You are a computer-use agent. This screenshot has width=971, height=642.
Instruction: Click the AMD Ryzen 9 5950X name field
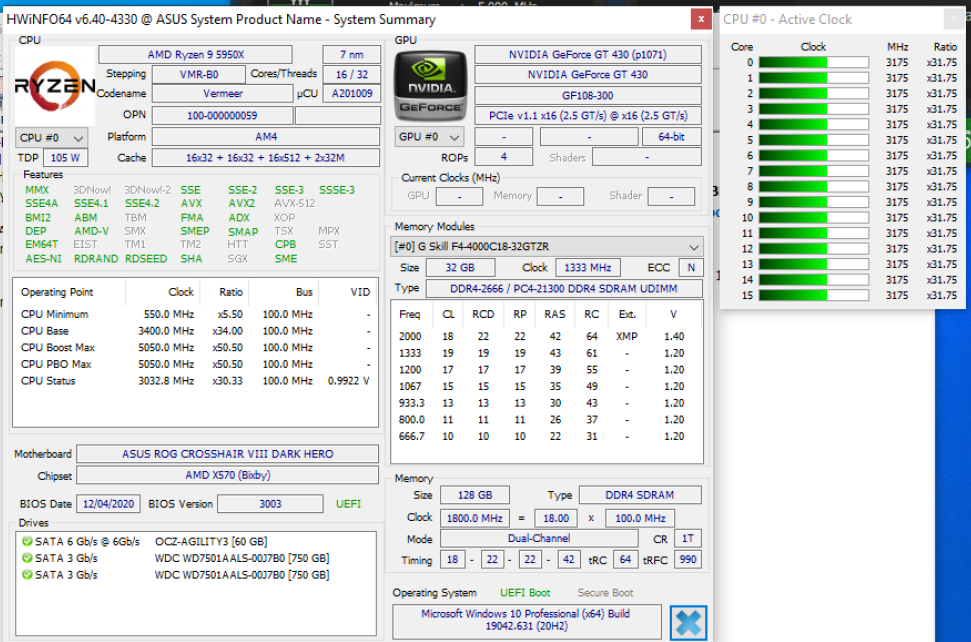tap(195, 54)
